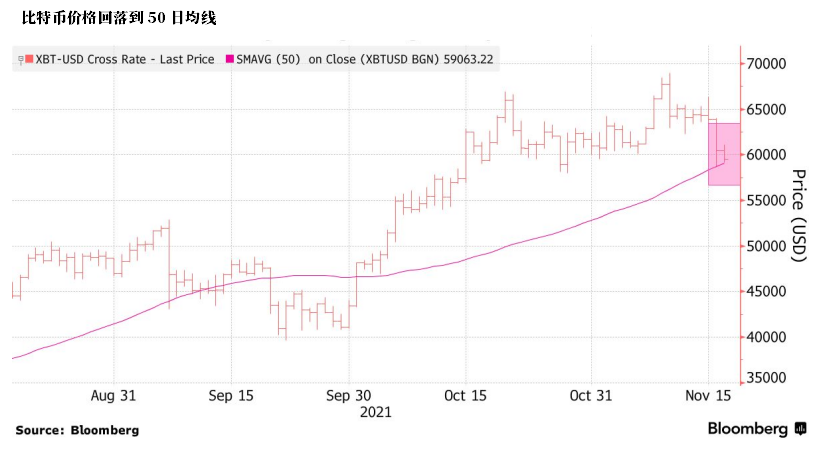826x455 pixels.
Task: Click the Sep 30 date axis label
Action: 350,395
